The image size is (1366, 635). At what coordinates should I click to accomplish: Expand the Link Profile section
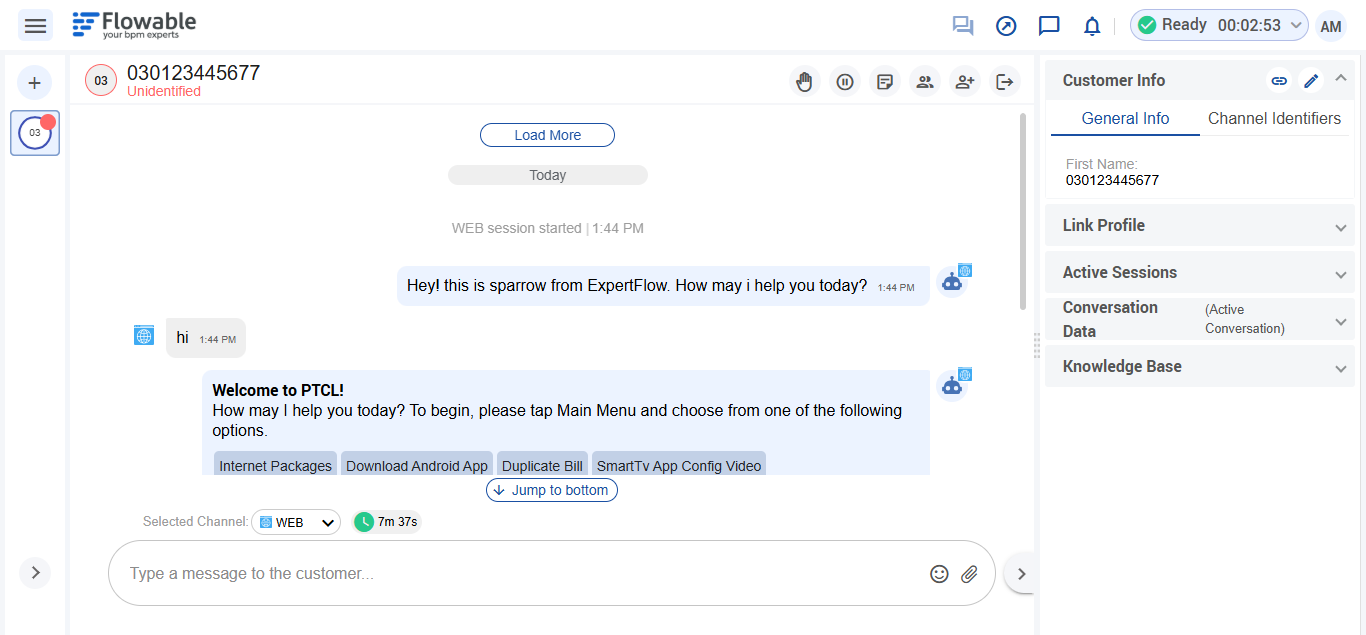click(1199, 226)
